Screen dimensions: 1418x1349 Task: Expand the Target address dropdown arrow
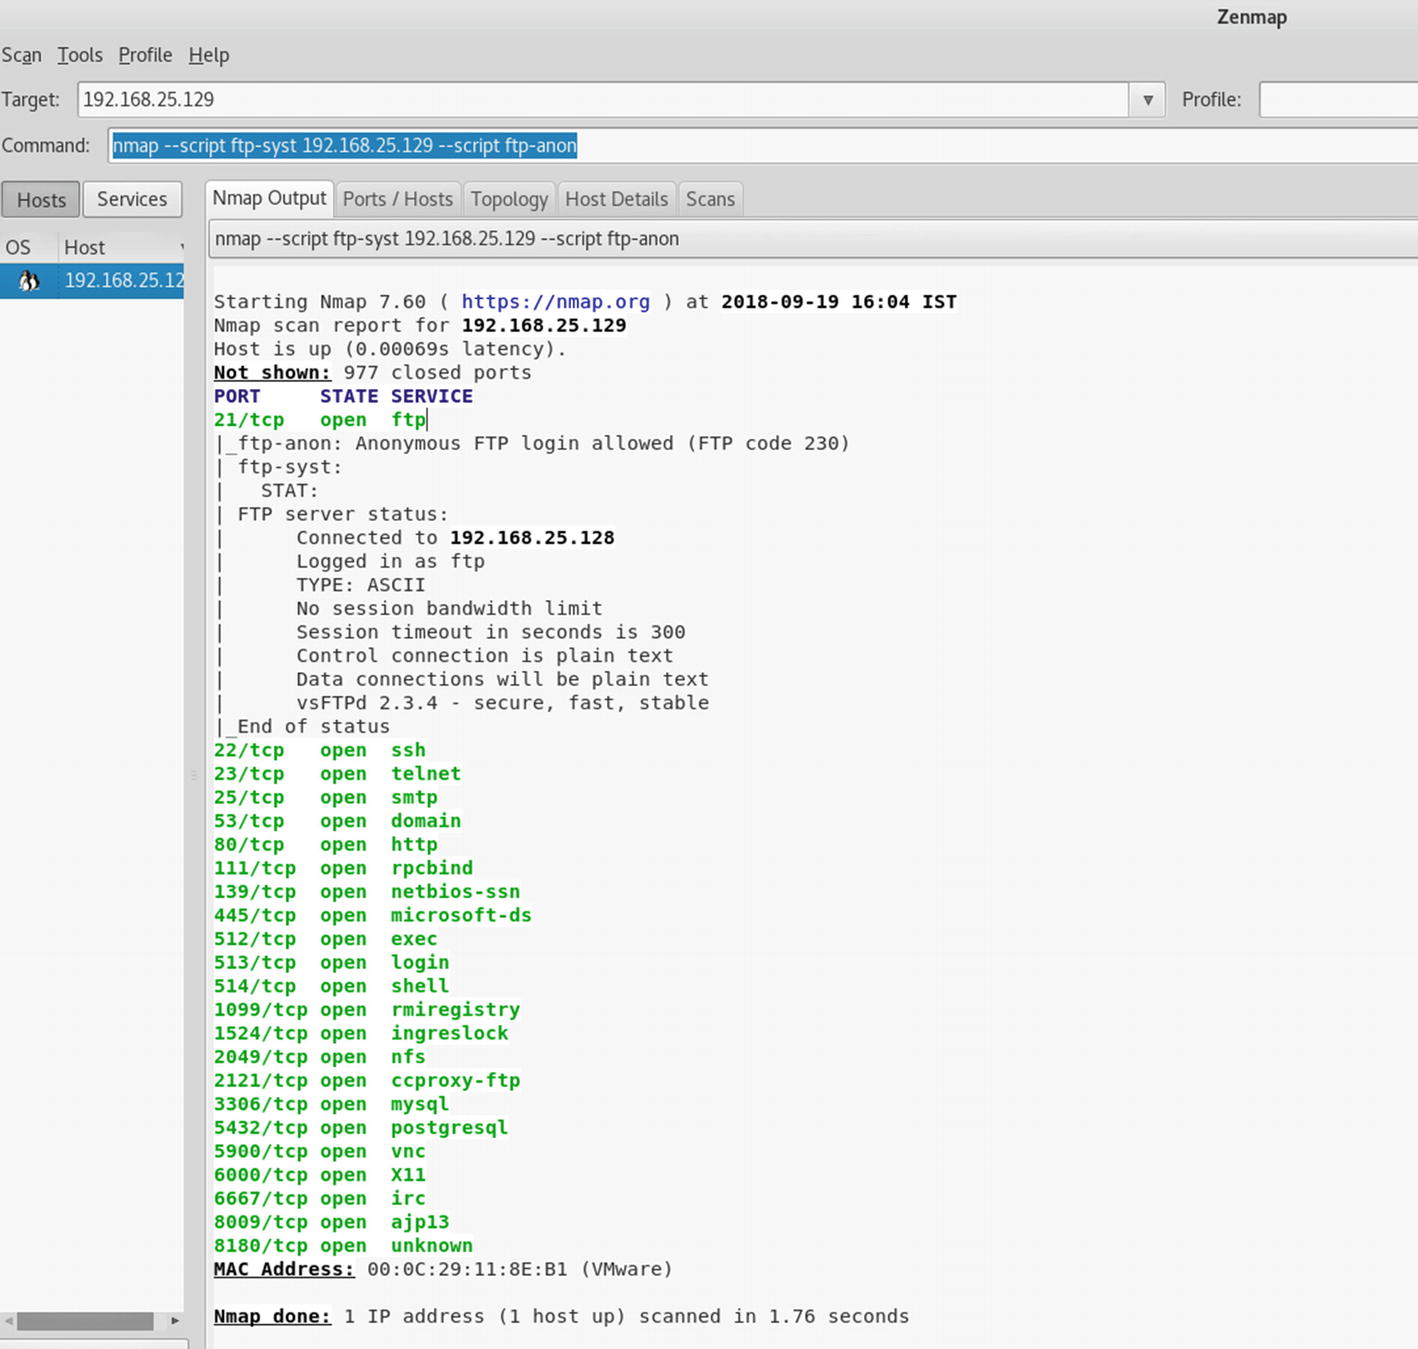point(1147,100)
